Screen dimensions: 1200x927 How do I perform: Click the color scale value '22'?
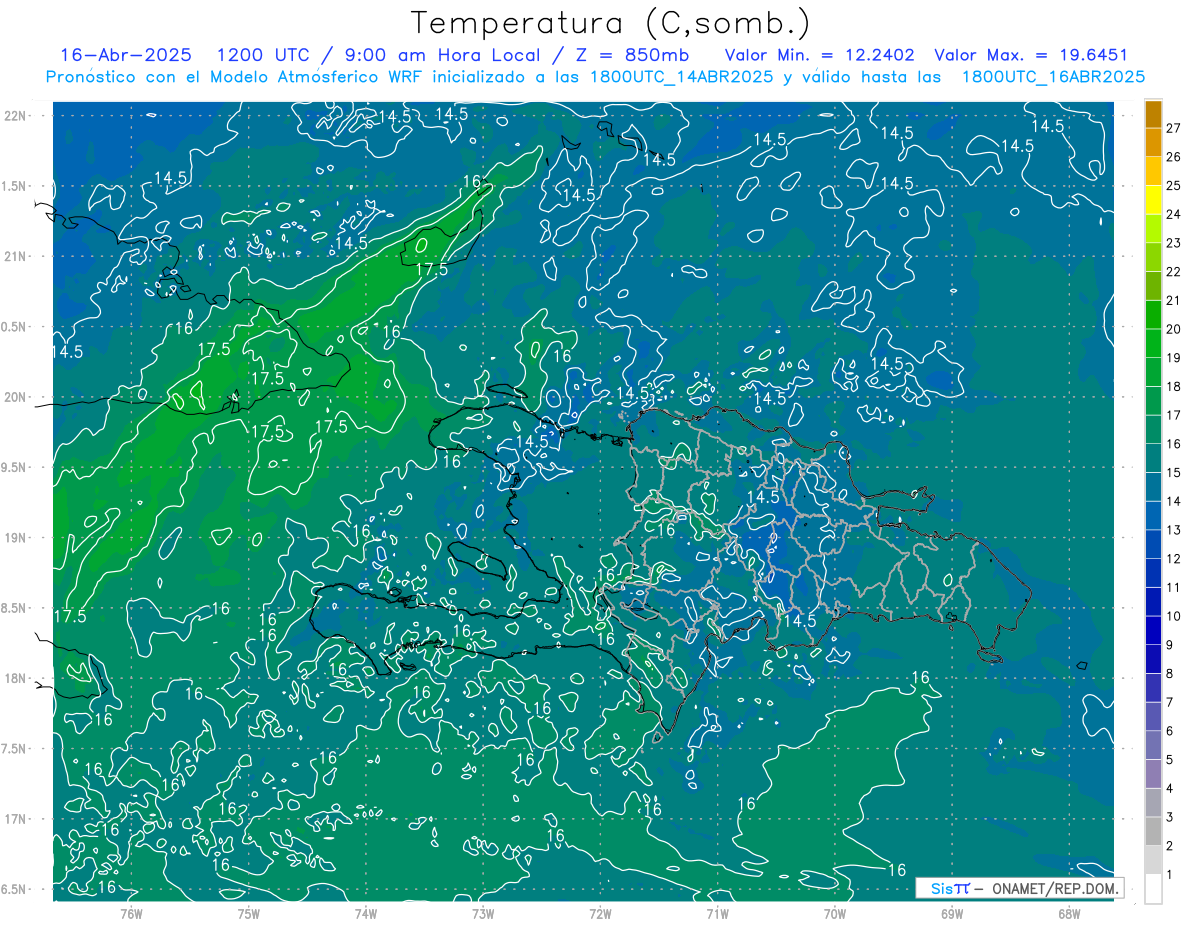click(x=1174, y=272)
